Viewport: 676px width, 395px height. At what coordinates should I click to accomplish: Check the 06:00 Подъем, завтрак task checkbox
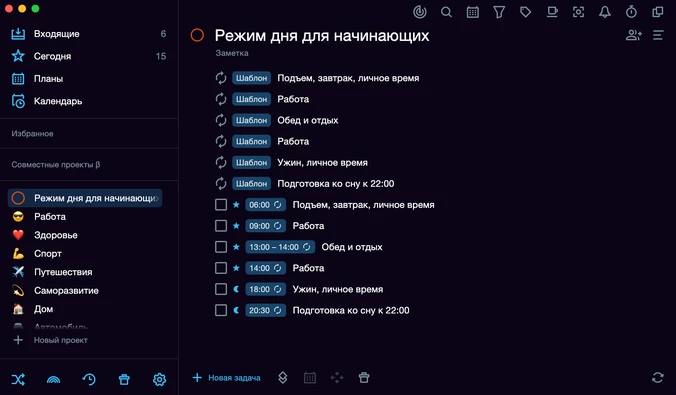click(221, 204)
